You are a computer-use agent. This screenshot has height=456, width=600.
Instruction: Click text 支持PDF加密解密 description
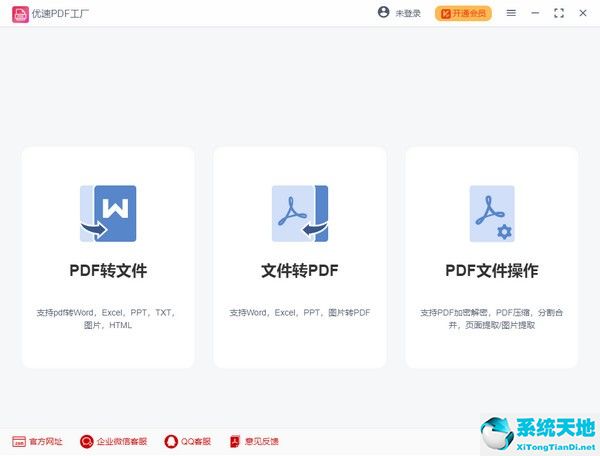(492, 319)
